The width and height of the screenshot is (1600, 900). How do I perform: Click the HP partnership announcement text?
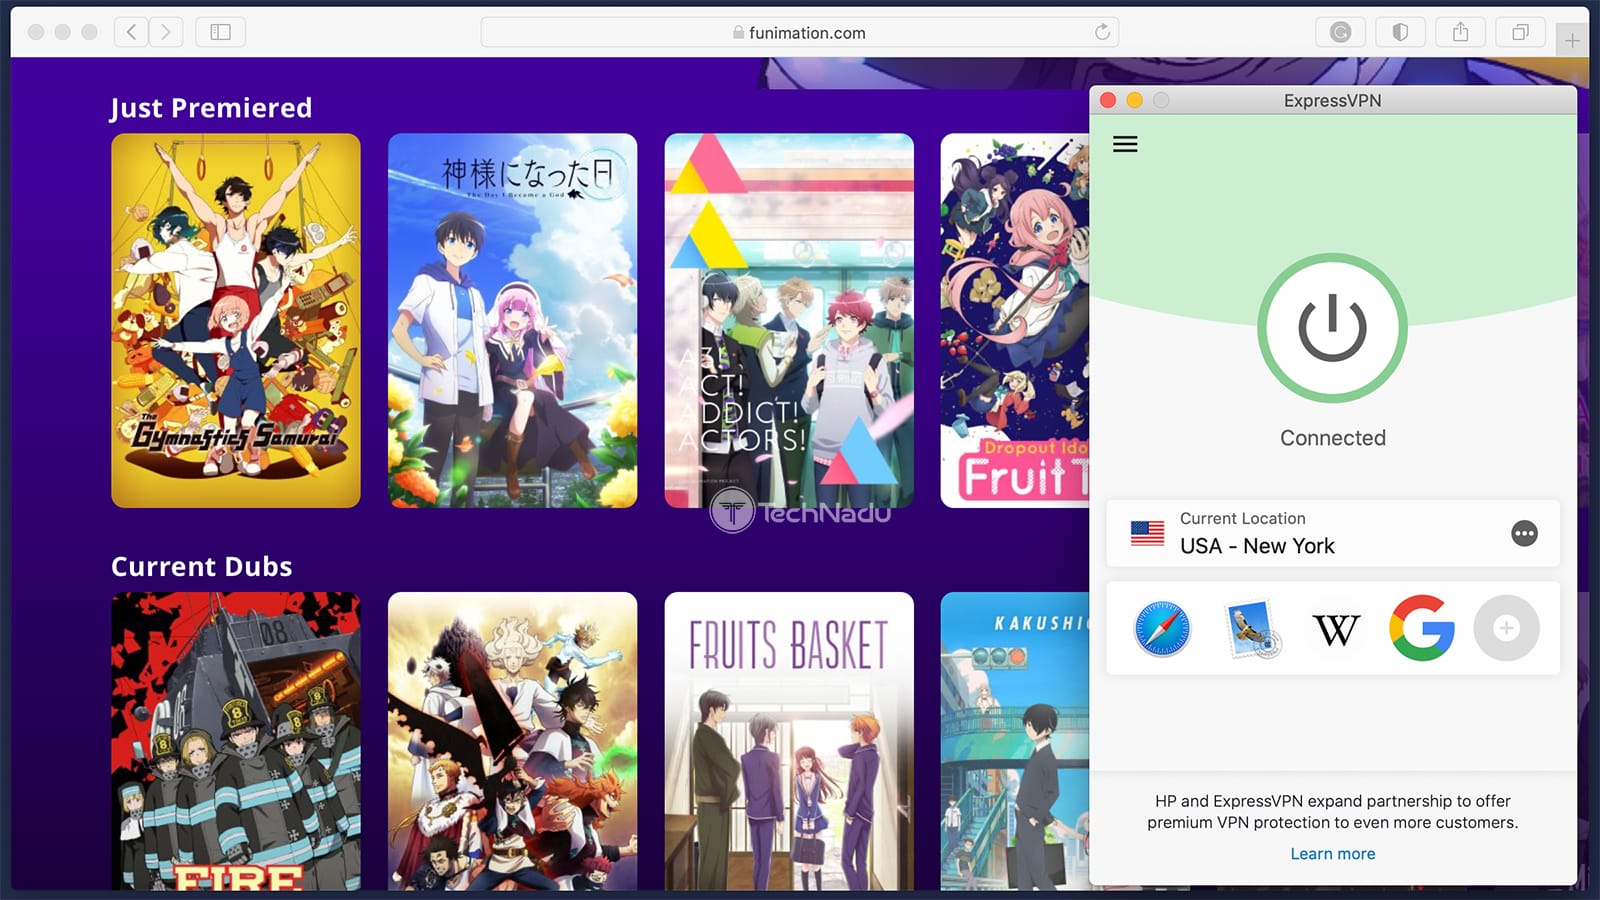coord(1332,812)
